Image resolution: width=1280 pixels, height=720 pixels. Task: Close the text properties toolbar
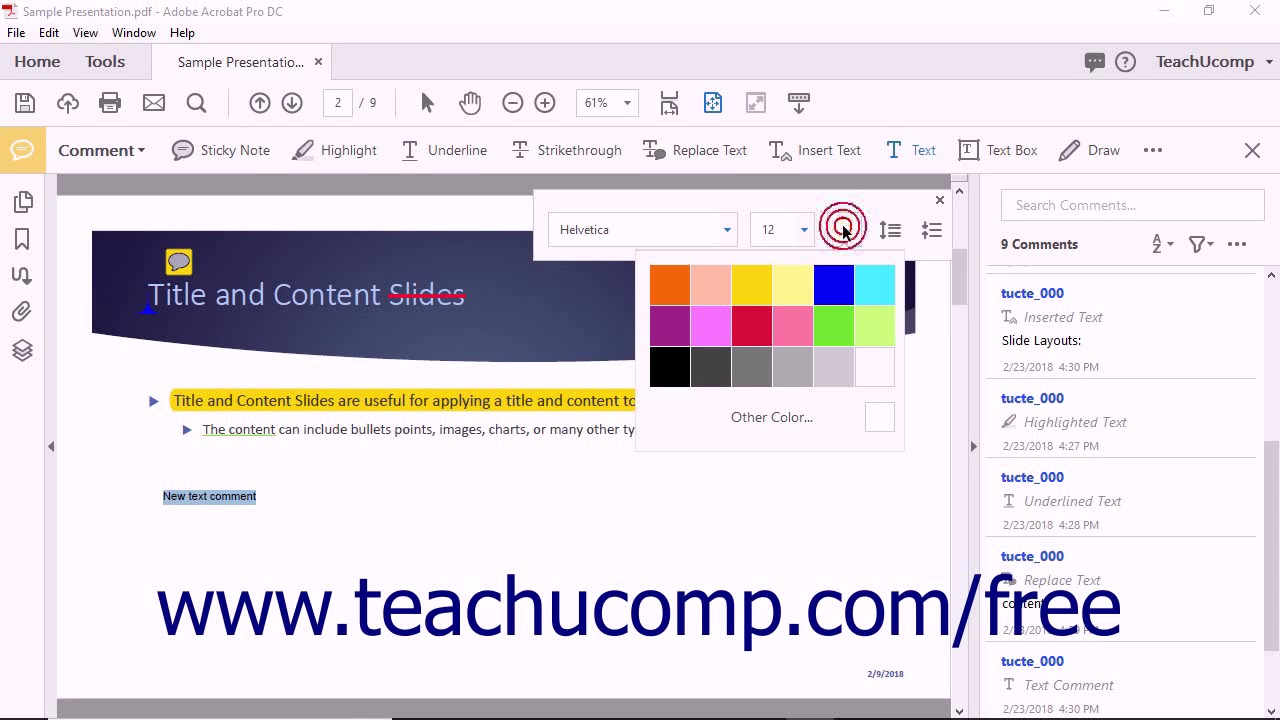click(x=939, y=200)
